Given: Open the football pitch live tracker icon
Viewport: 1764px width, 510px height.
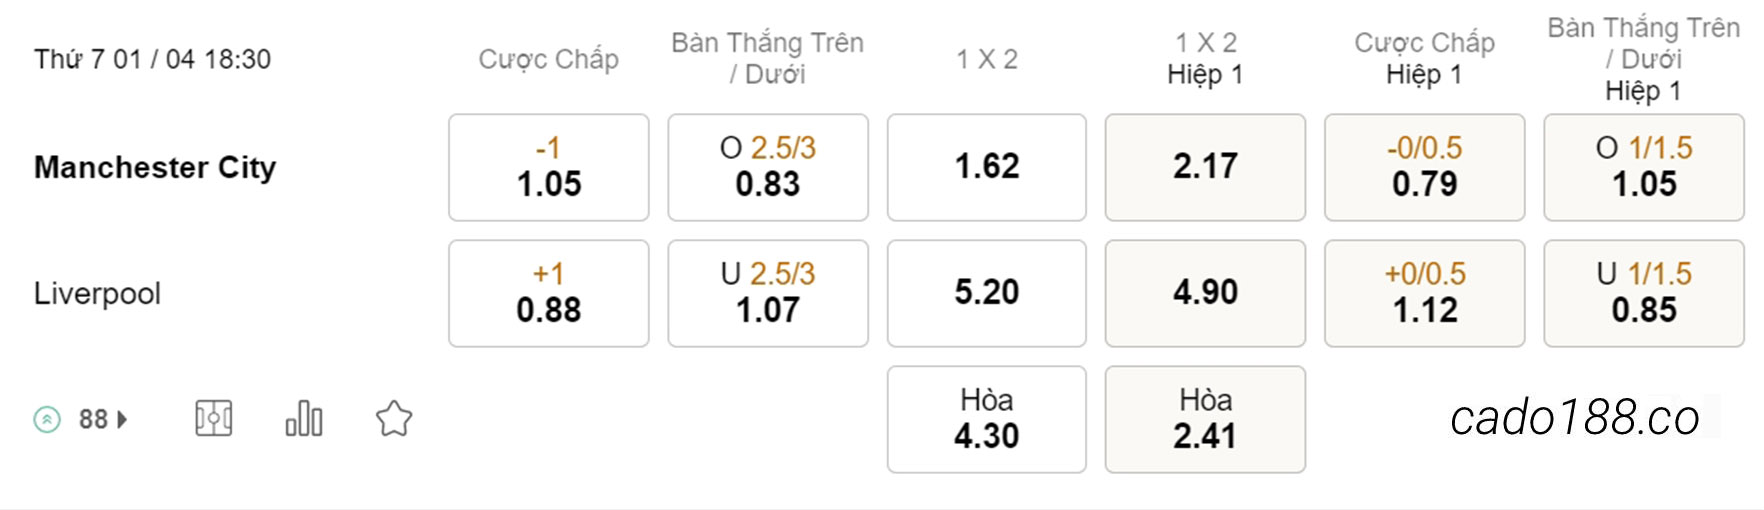Looking at the screenshot, I should pyautogui.click(x=214, y=419).
